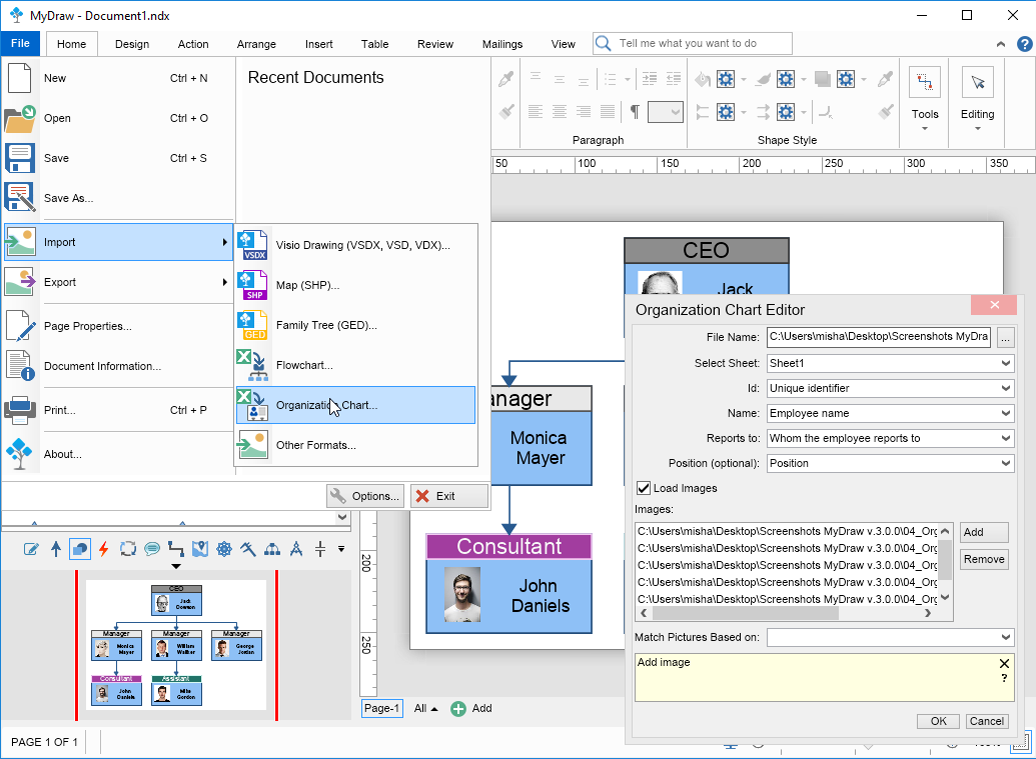Click the Tell me search box
The width and height of the screenshot is (1036, 759).
[692, 44]
